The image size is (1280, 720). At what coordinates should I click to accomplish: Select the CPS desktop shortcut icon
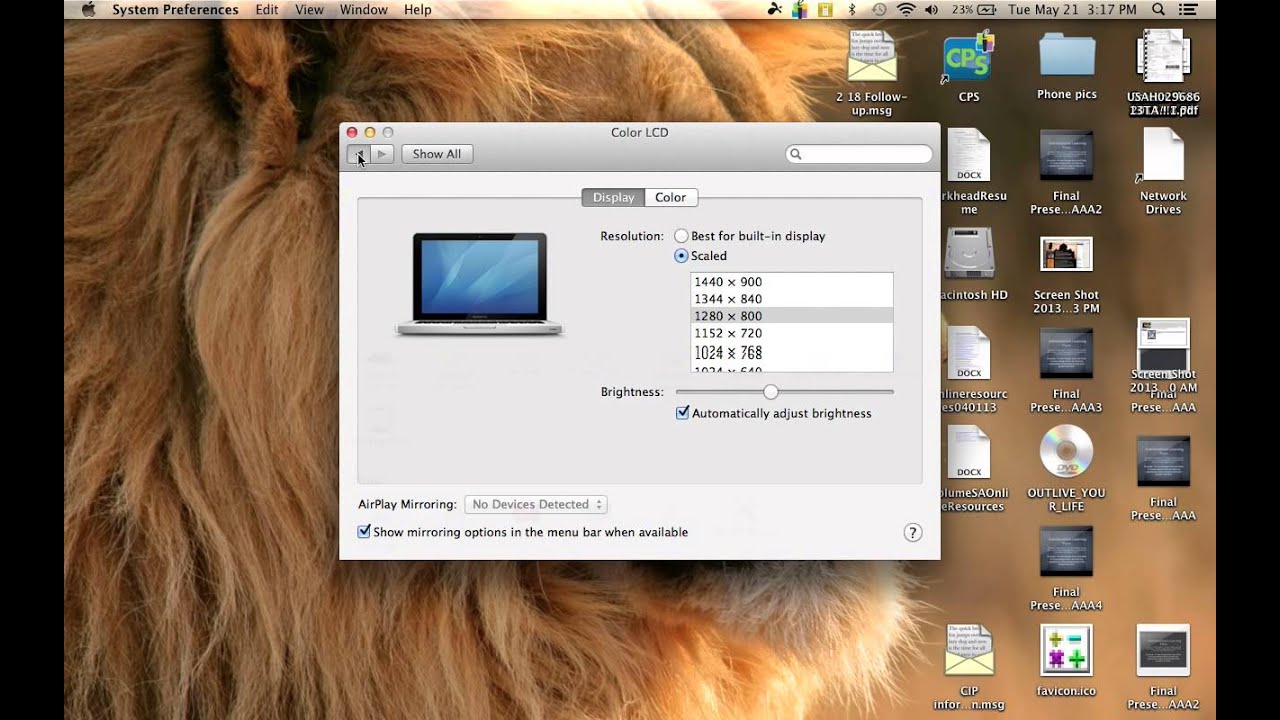click(968, 58)
